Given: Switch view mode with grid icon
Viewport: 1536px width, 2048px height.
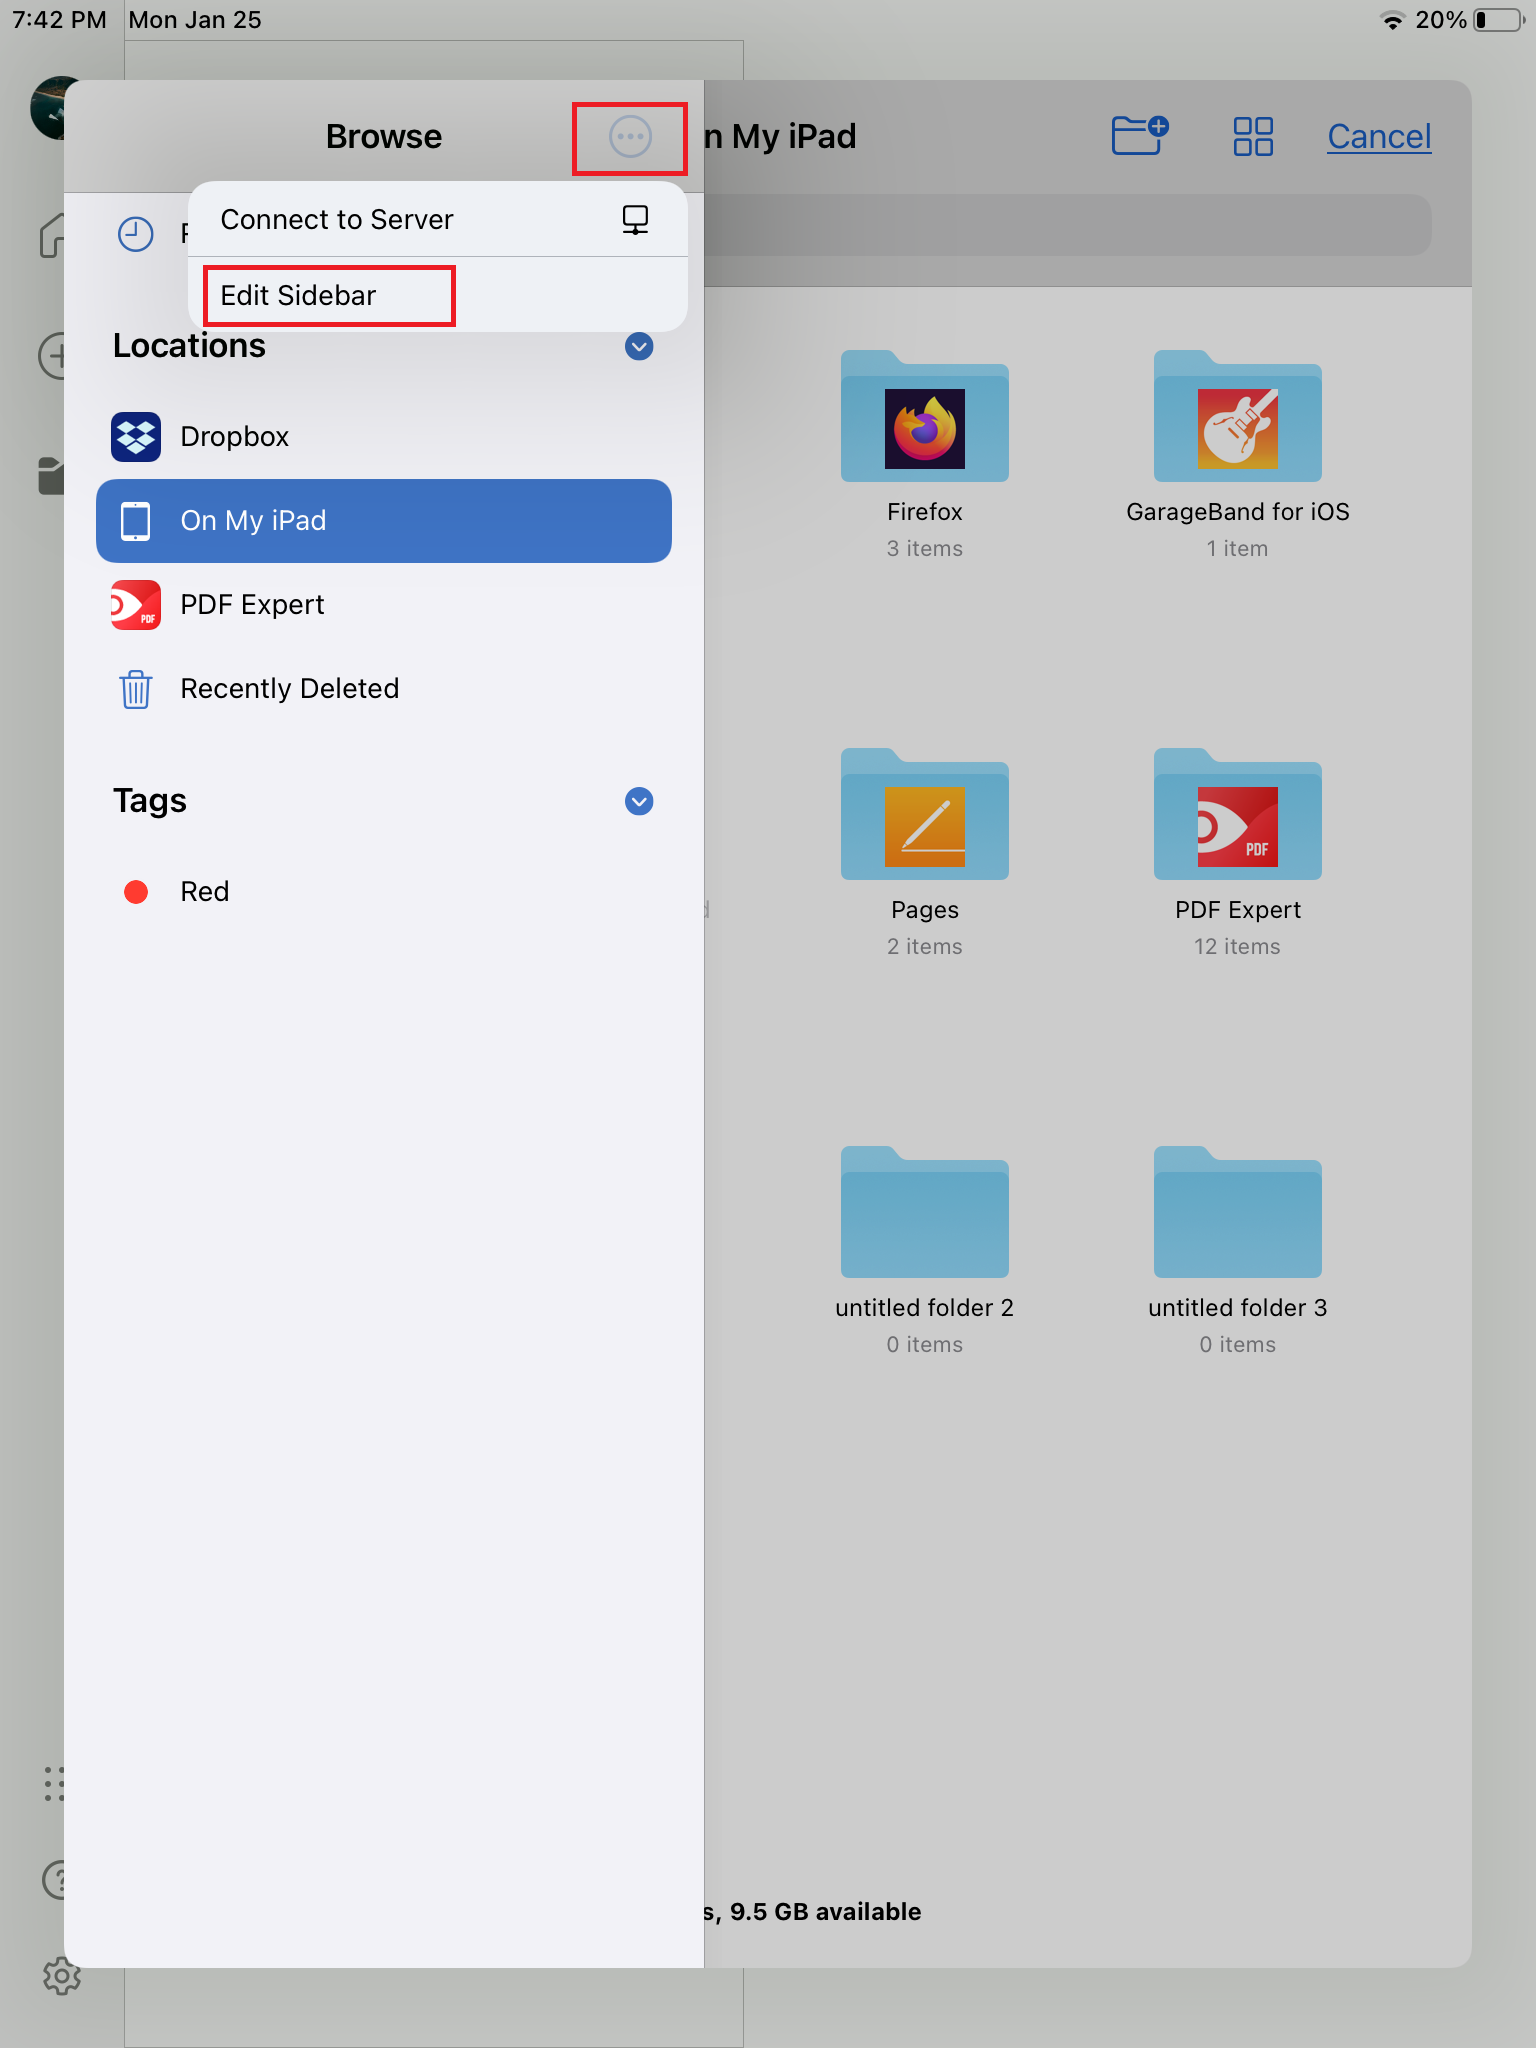Looking at the screenshot, I should click(1253, 136).
